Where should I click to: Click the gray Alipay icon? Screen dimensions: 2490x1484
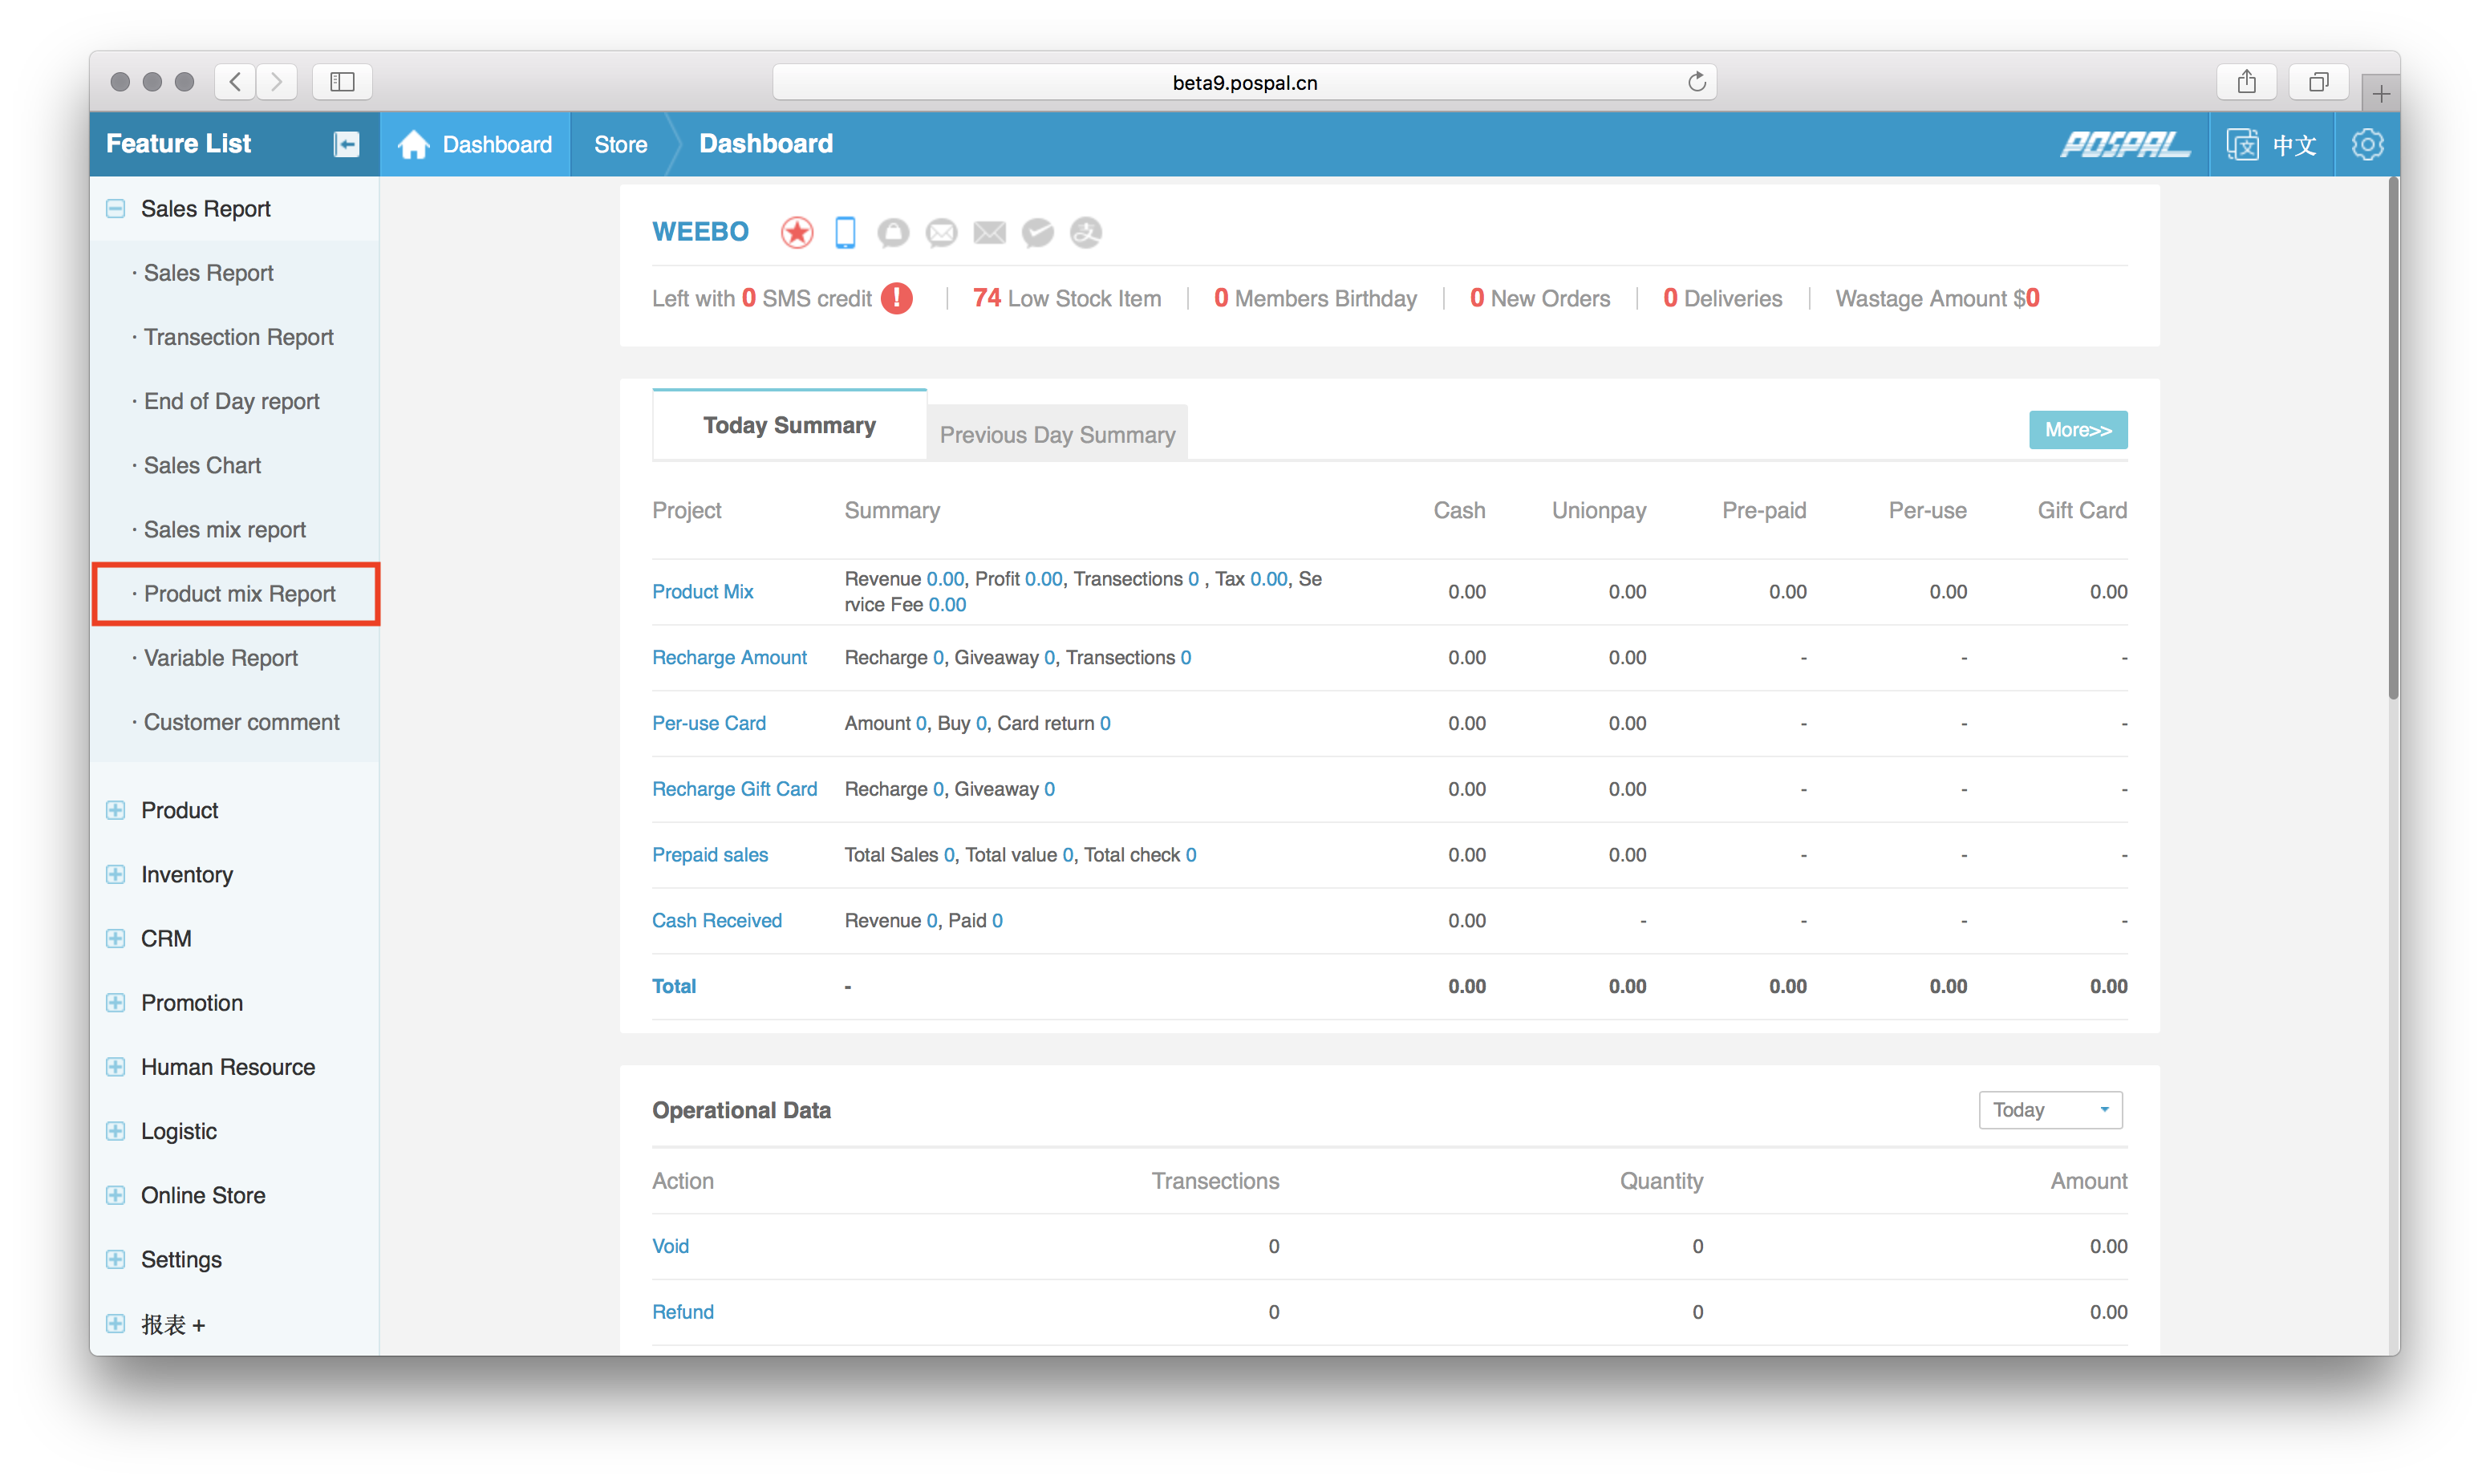(x=1086, y=233)
